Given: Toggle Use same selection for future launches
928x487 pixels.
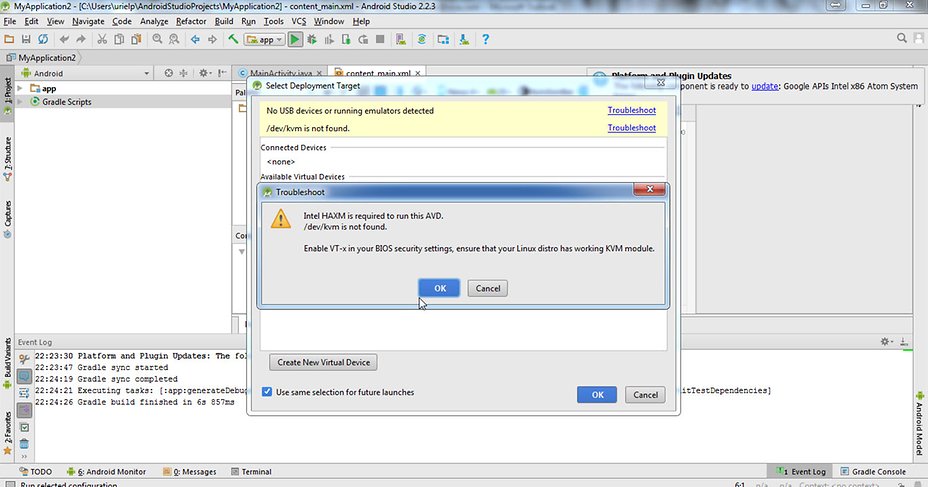Looking at the screenshot, I should coord(267,392).
